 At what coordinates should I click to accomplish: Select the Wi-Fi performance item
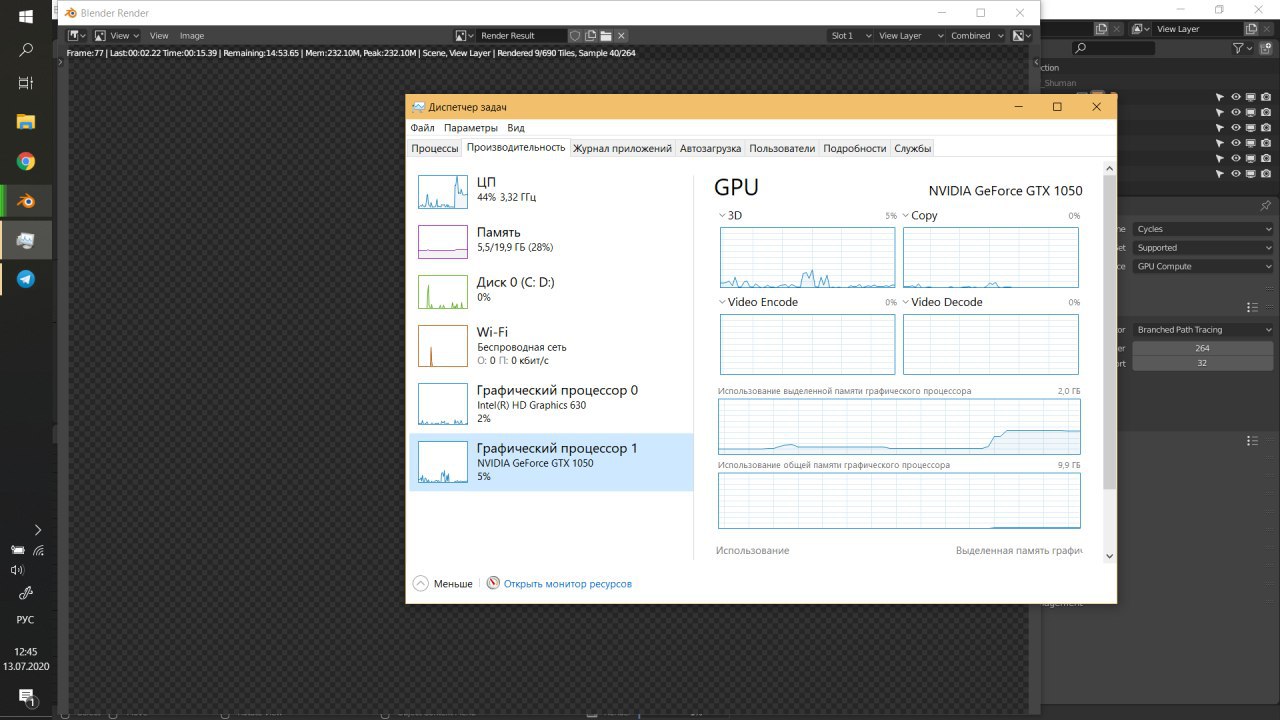[x=551, y=345]
